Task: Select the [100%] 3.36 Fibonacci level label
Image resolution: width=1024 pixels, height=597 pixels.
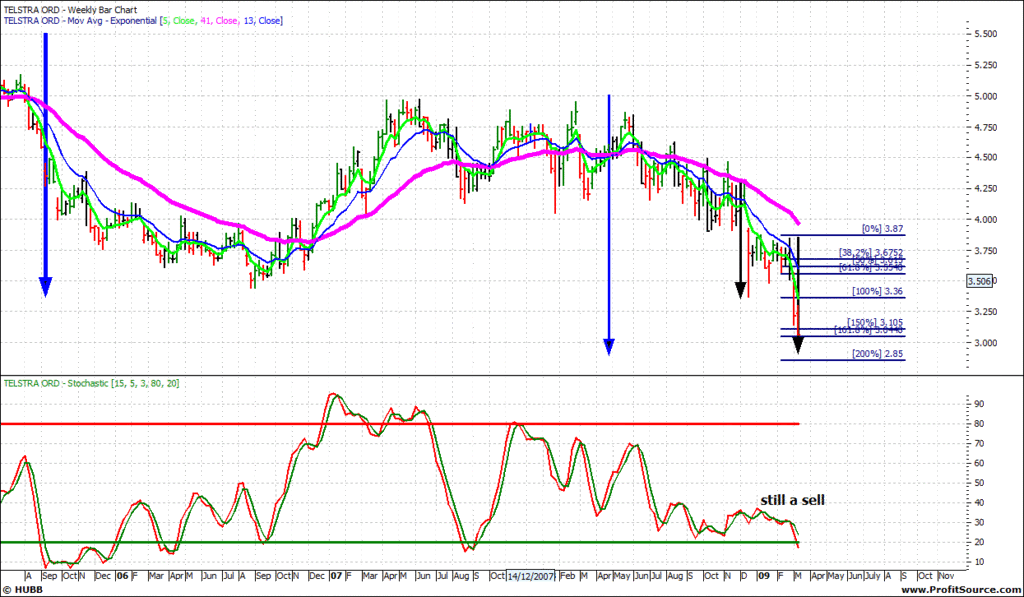Action: (878, 291)
